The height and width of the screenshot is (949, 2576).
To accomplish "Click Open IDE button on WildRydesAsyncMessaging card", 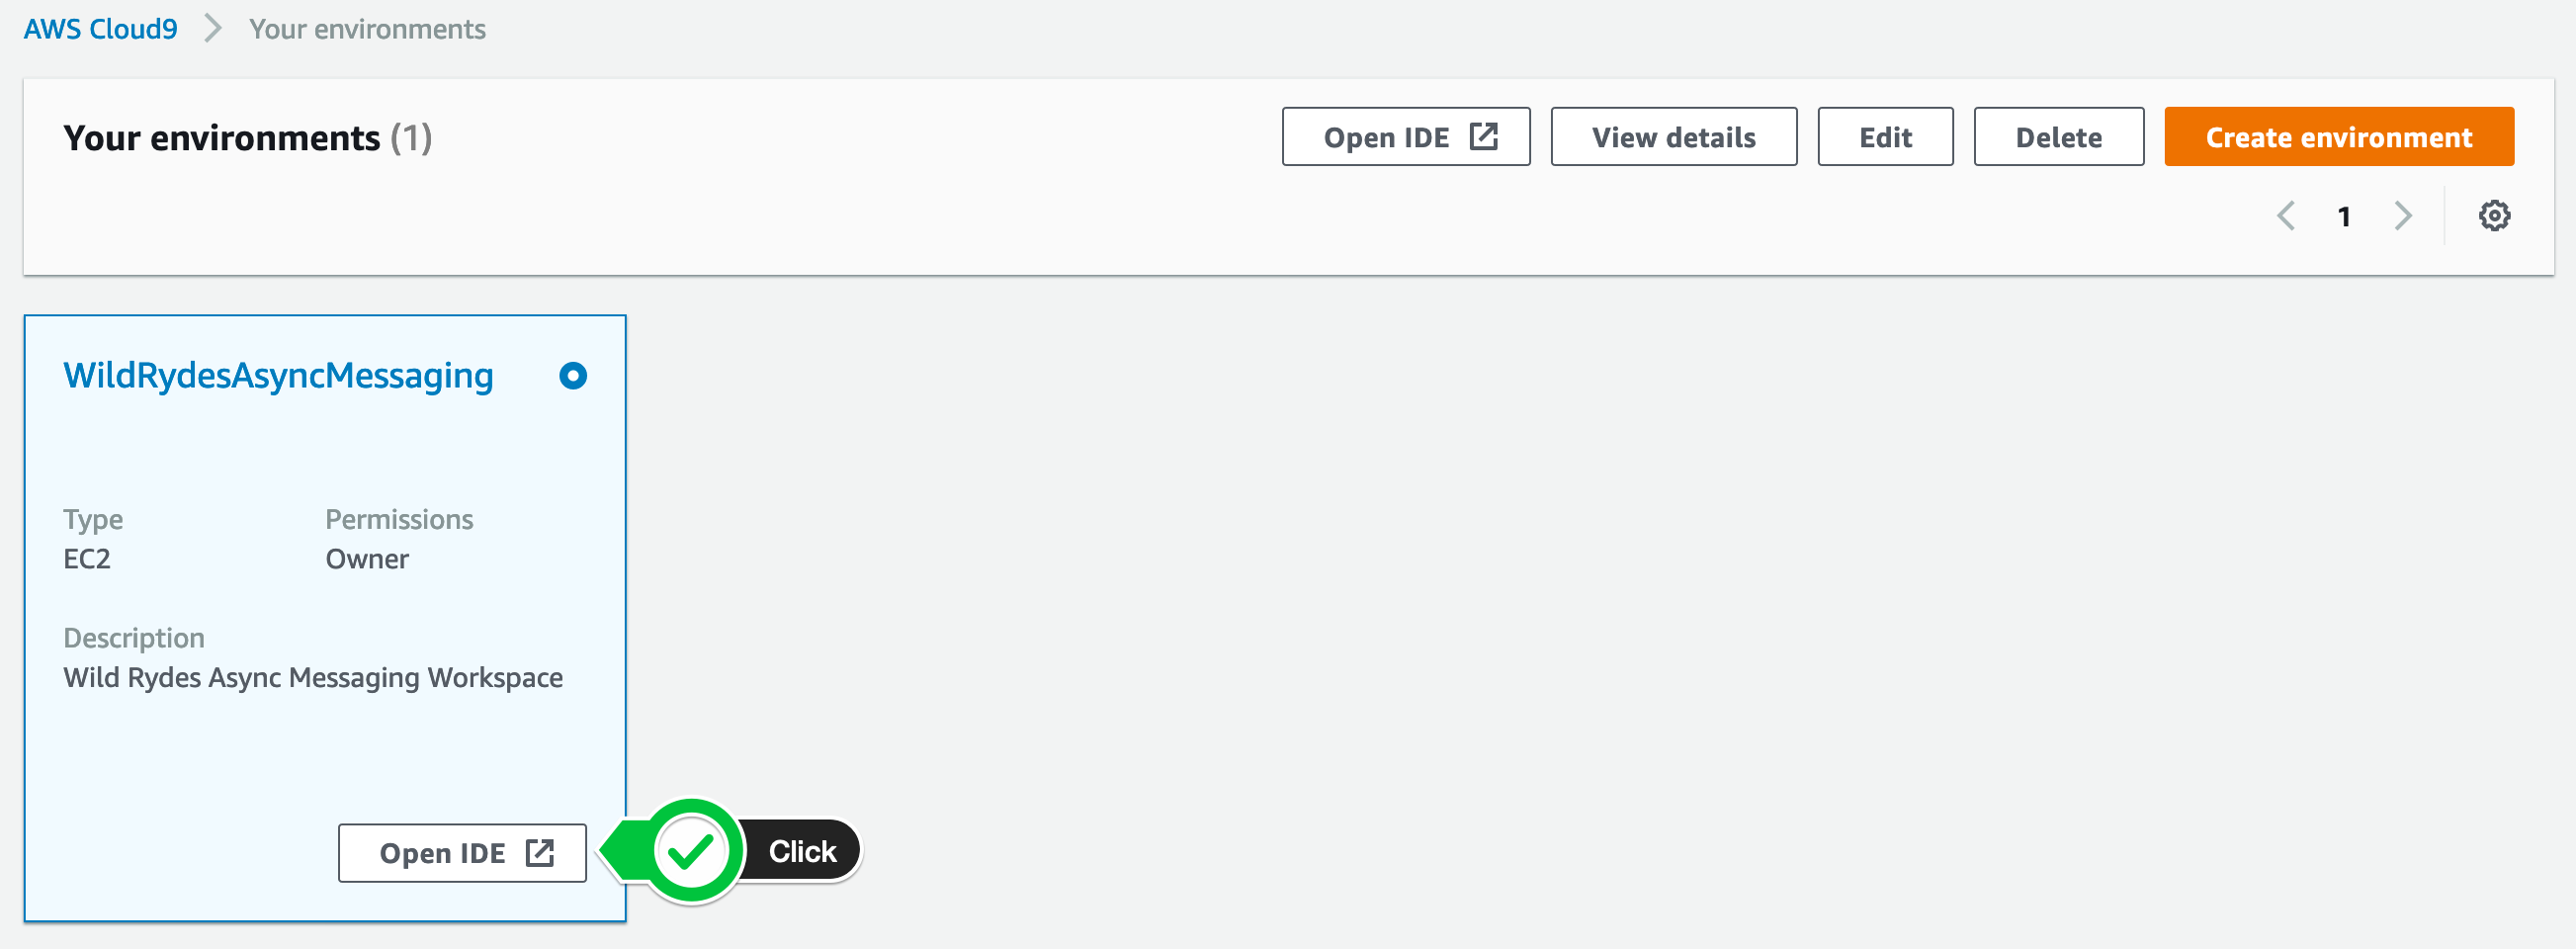I will [x=462, y=853].
